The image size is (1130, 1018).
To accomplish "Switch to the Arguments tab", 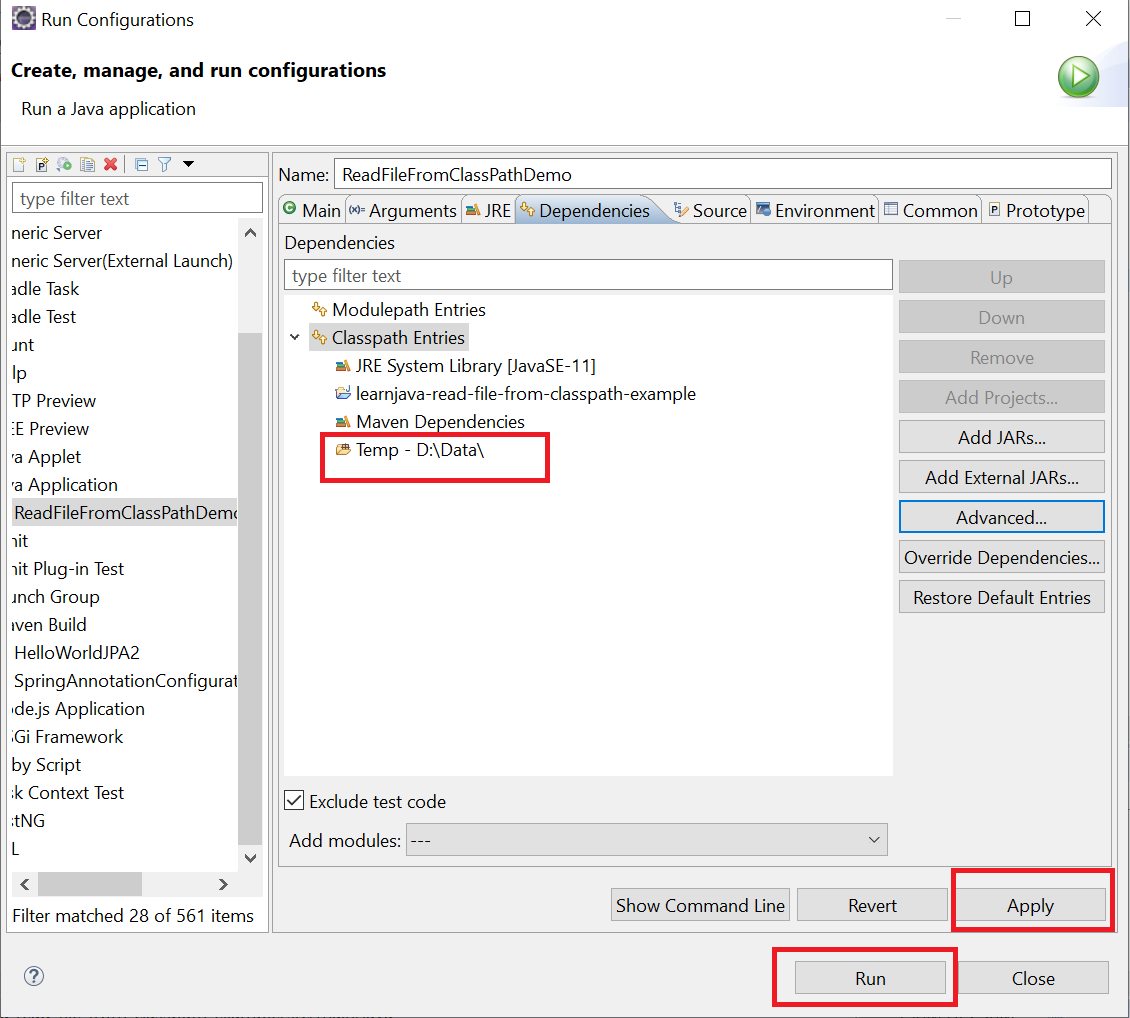I will (402, 211).
